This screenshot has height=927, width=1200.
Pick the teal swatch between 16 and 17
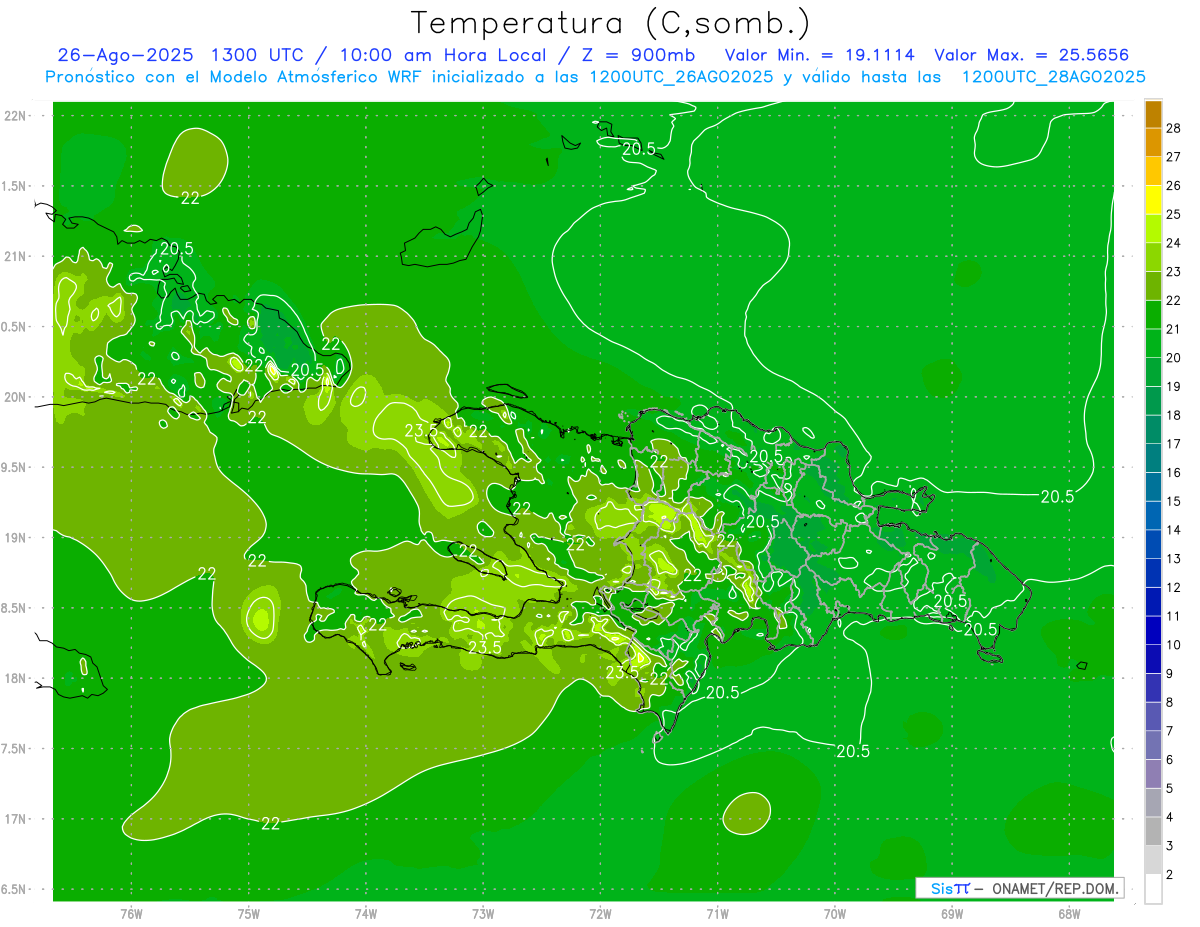pyautogui.click(x=1153, y=459)
